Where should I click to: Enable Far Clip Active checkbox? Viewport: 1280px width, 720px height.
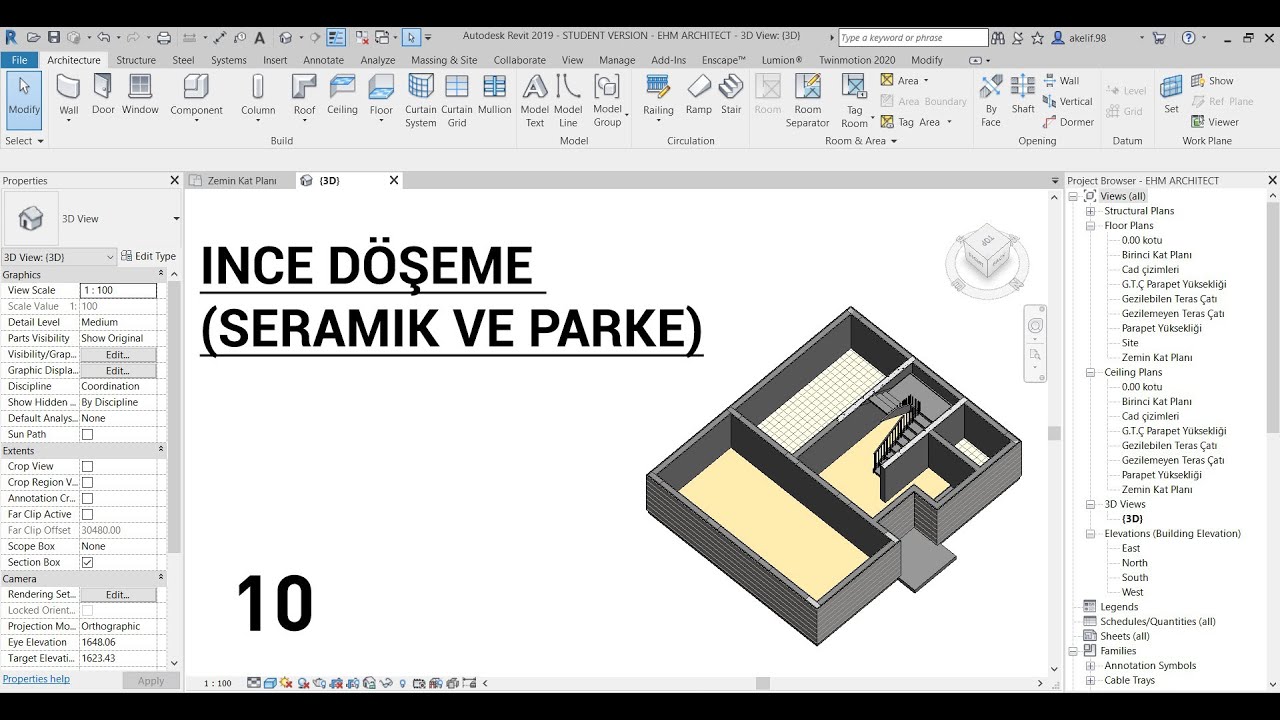tap(87, 514)
